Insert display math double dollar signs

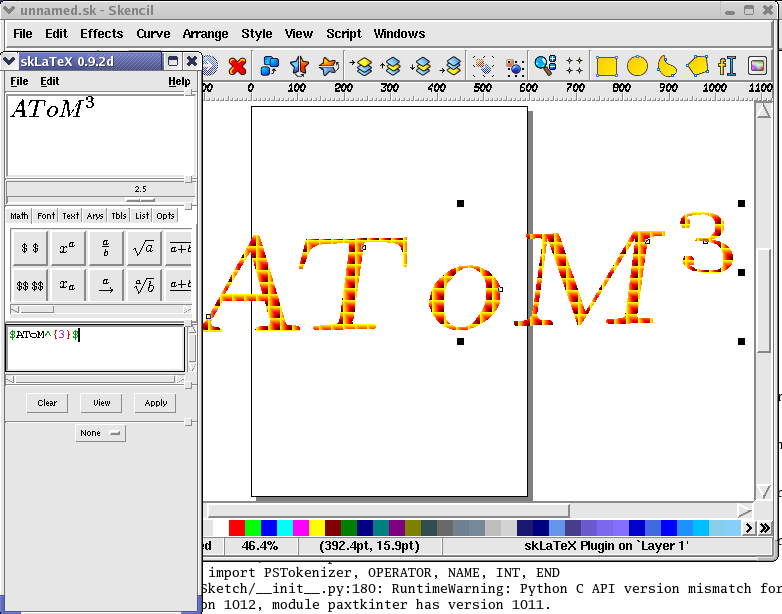[x=29, y=285]
